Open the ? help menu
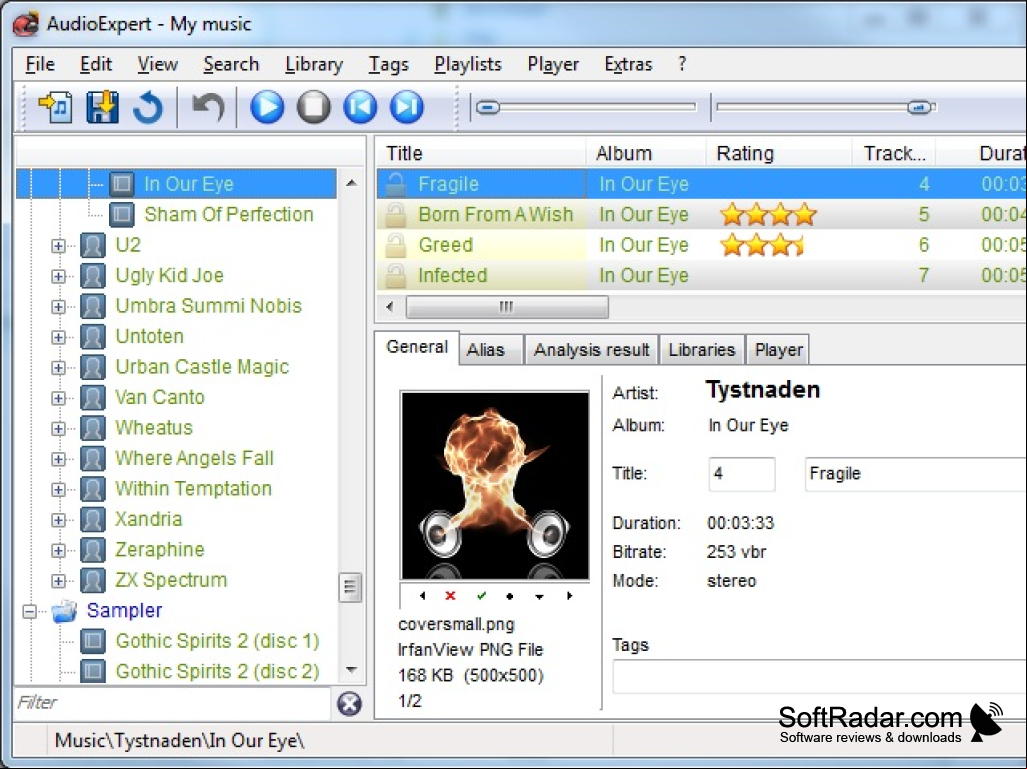 682,64
